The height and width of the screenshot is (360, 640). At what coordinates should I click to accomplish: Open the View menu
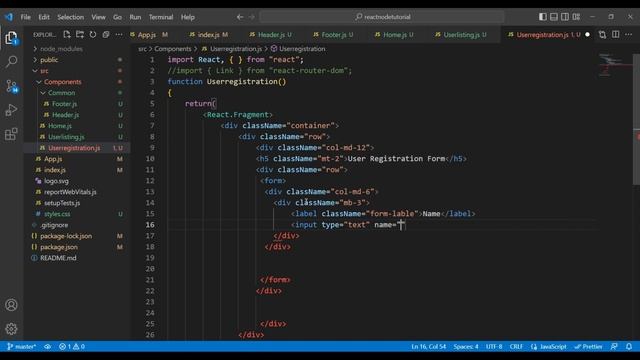click(x=98, y=17)
